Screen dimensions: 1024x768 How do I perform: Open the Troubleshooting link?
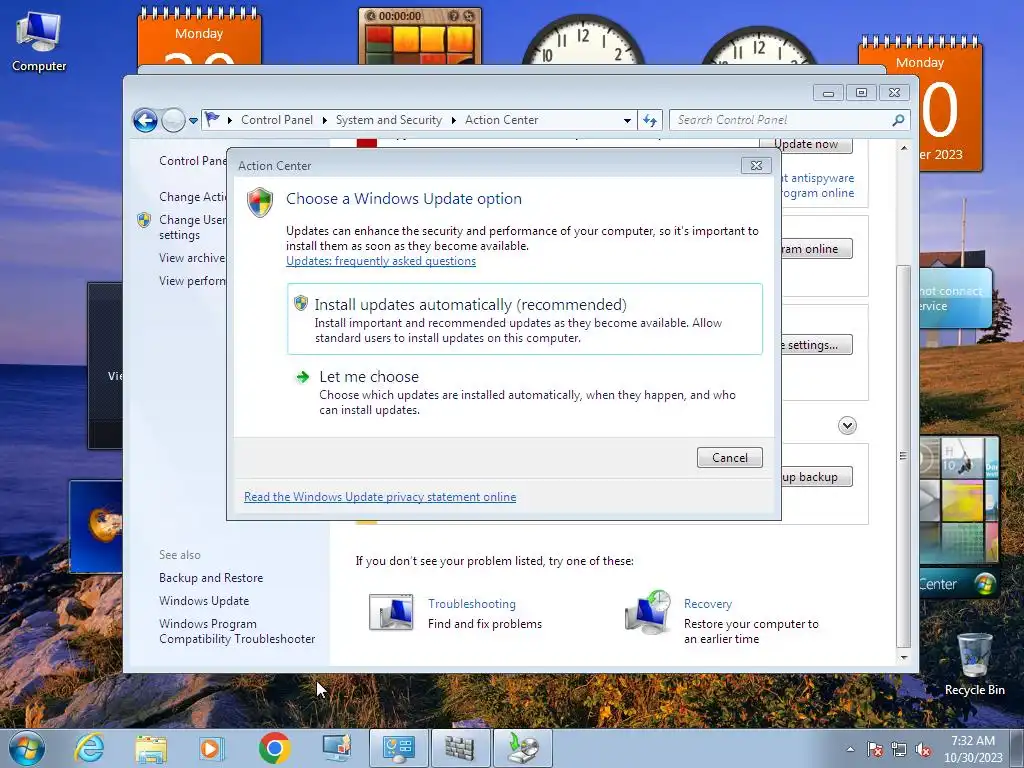(x=472, y=604)
